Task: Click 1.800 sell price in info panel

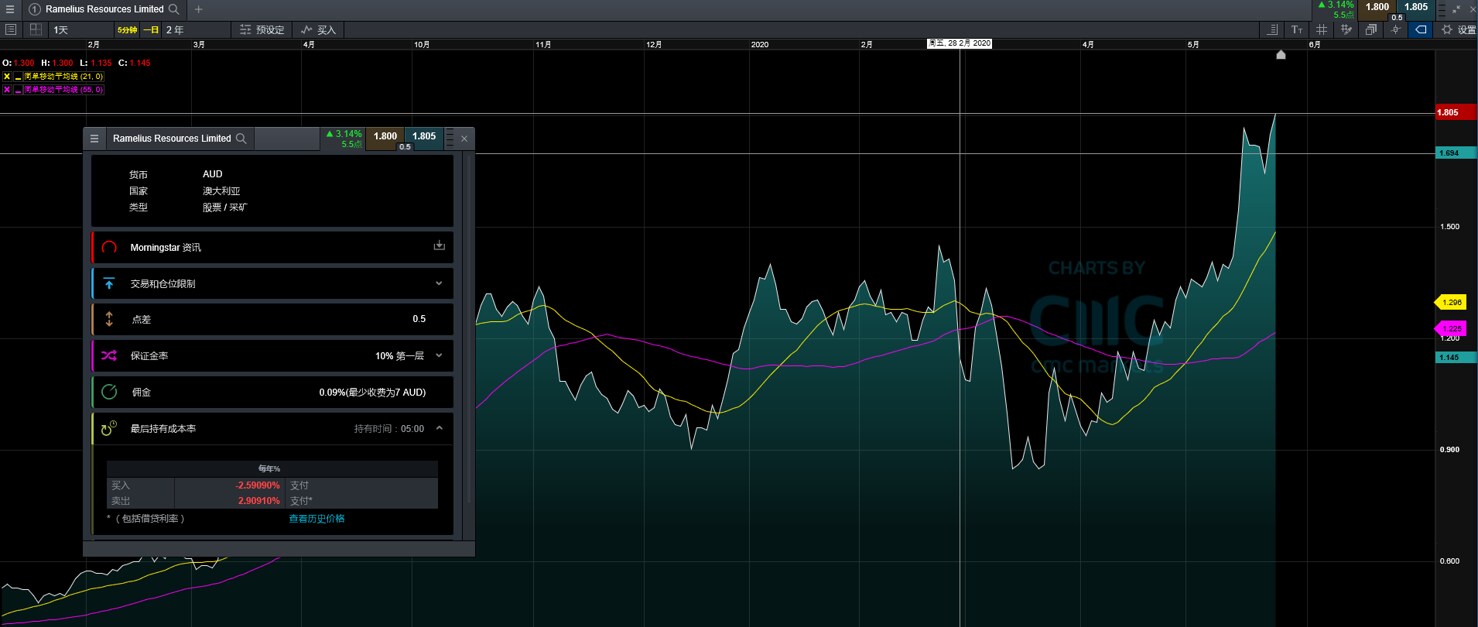Action: tap(385, 136)
